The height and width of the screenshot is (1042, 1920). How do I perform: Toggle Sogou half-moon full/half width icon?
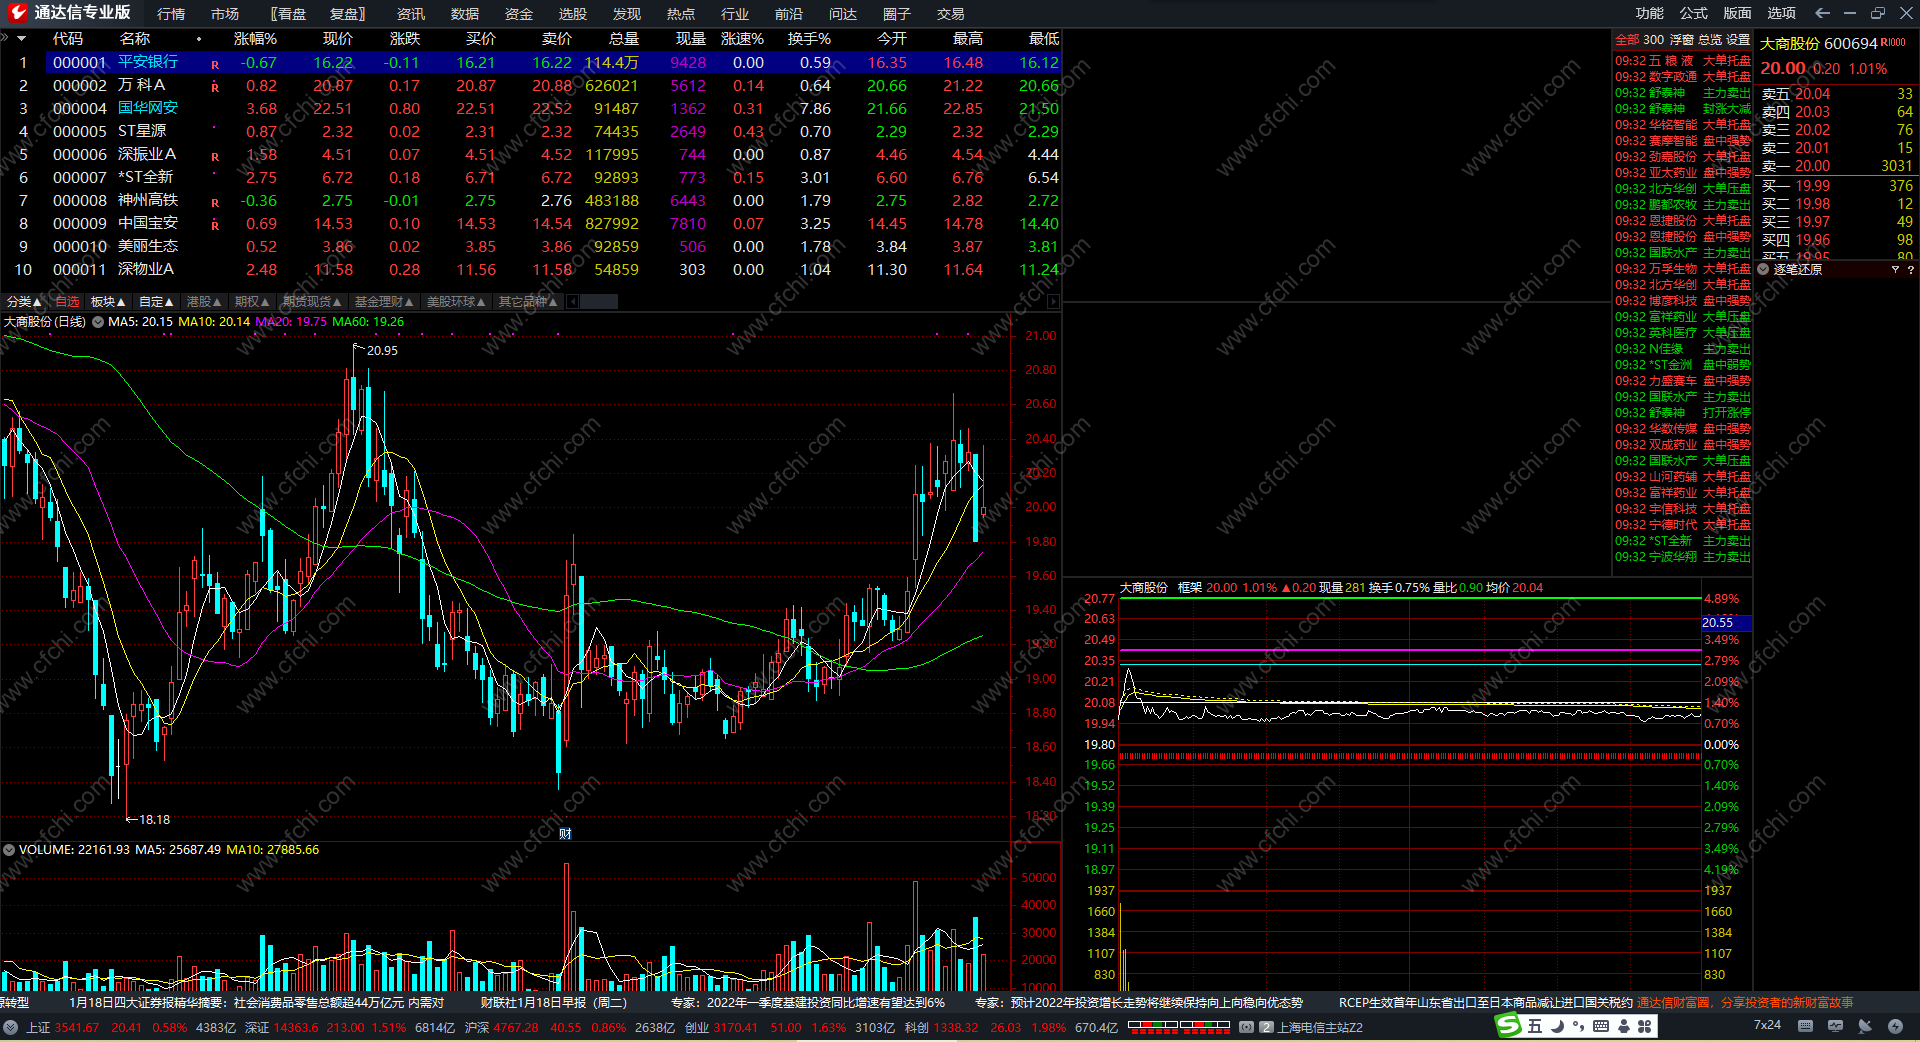point(1557,1026)
